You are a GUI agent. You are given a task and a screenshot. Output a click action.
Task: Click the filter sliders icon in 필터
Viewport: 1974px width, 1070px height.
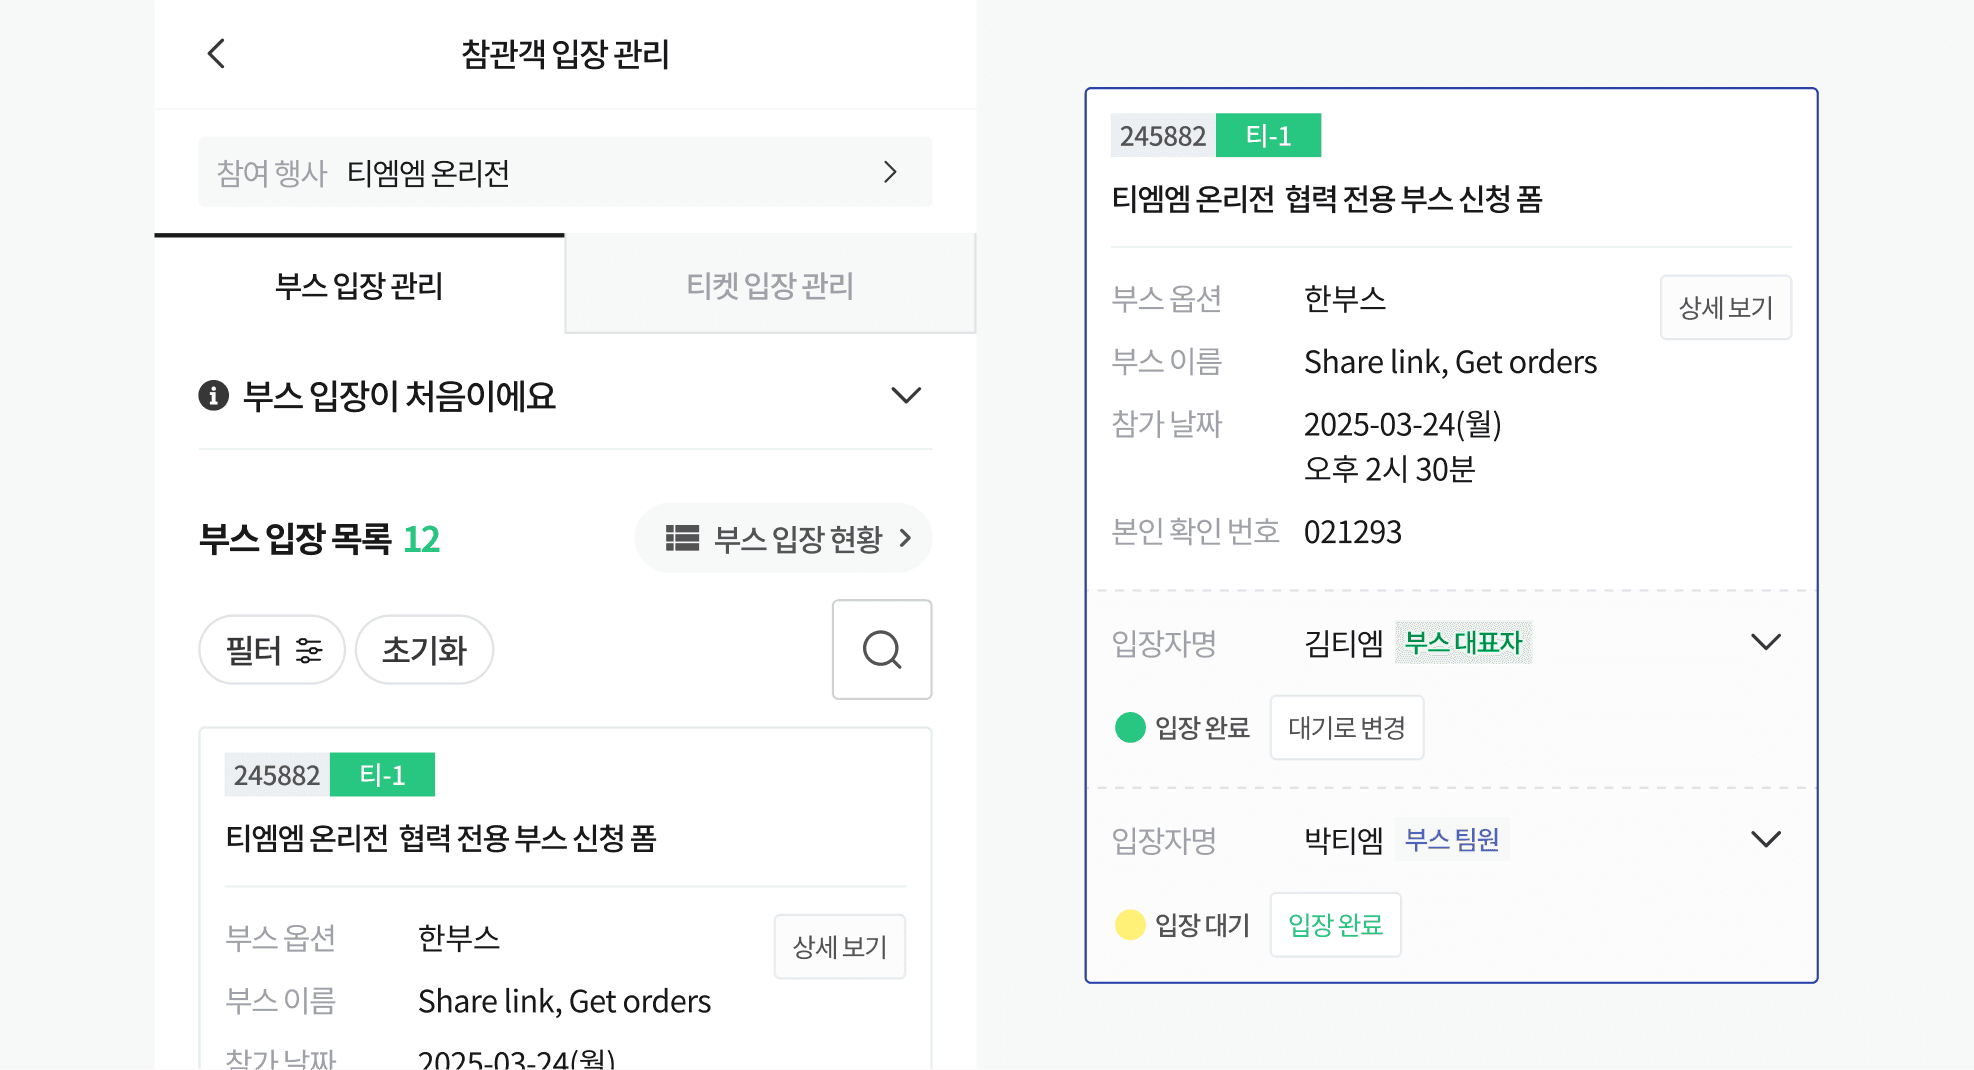coord(309,650)
